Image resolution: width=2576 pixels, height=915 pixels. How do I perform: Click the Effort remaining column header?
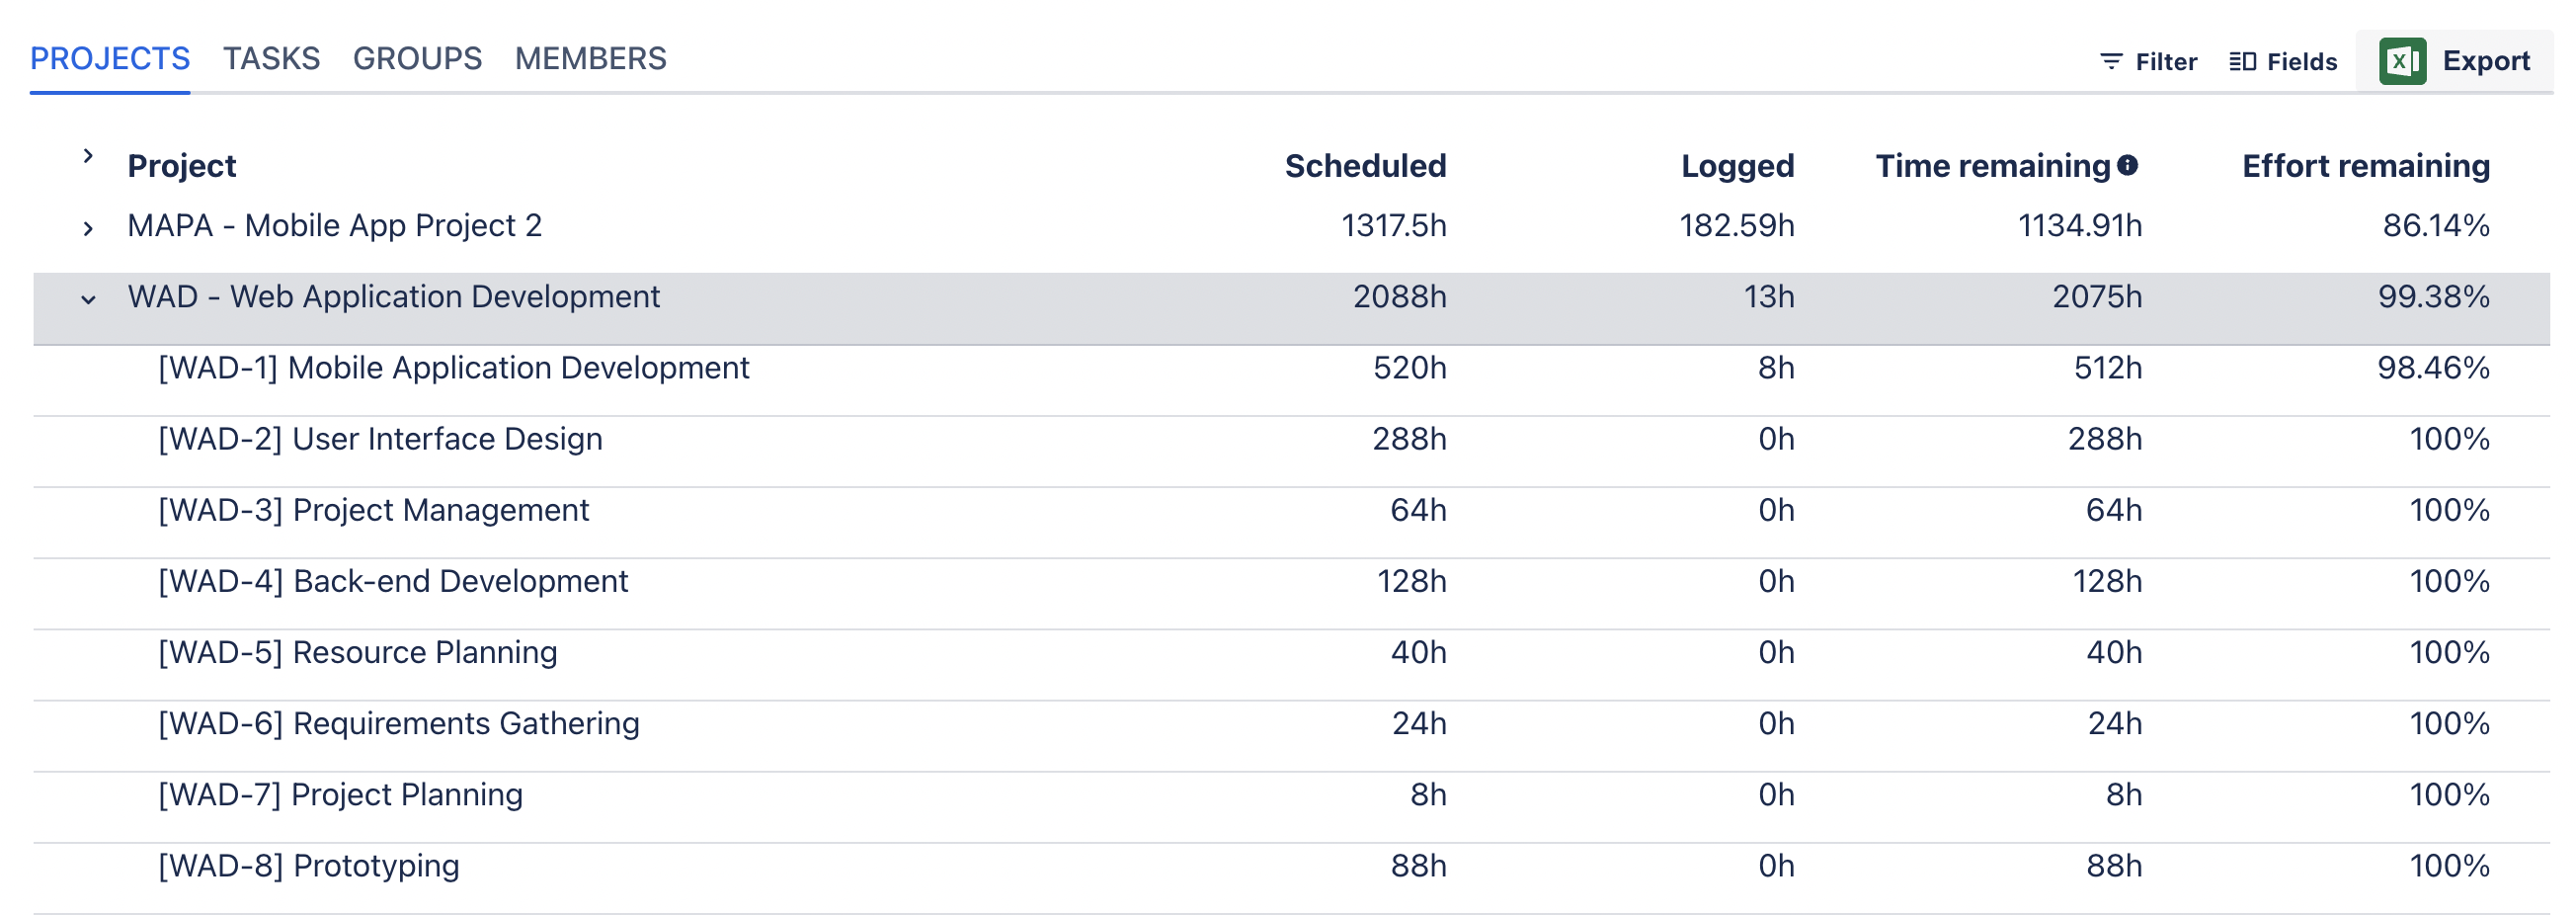click(2365, 166)
